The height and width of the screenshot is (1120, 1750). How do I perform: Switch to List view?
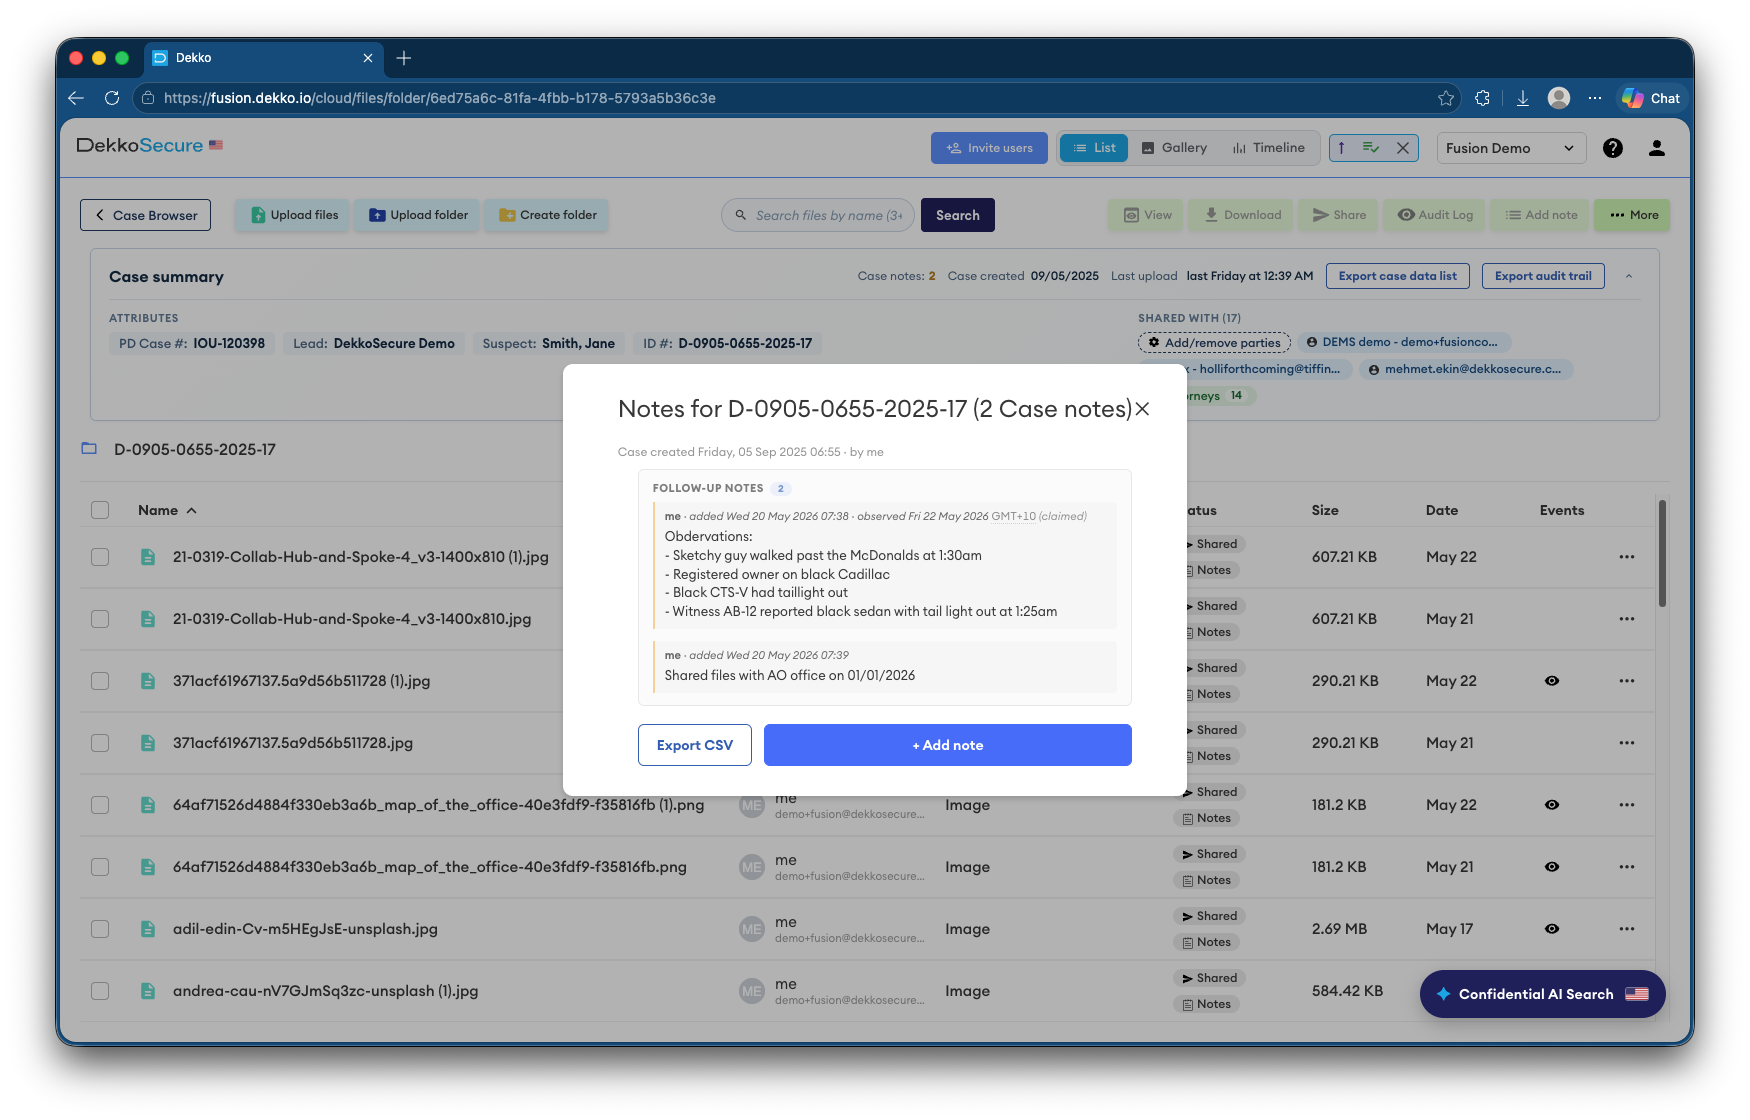coord(1094,148)
